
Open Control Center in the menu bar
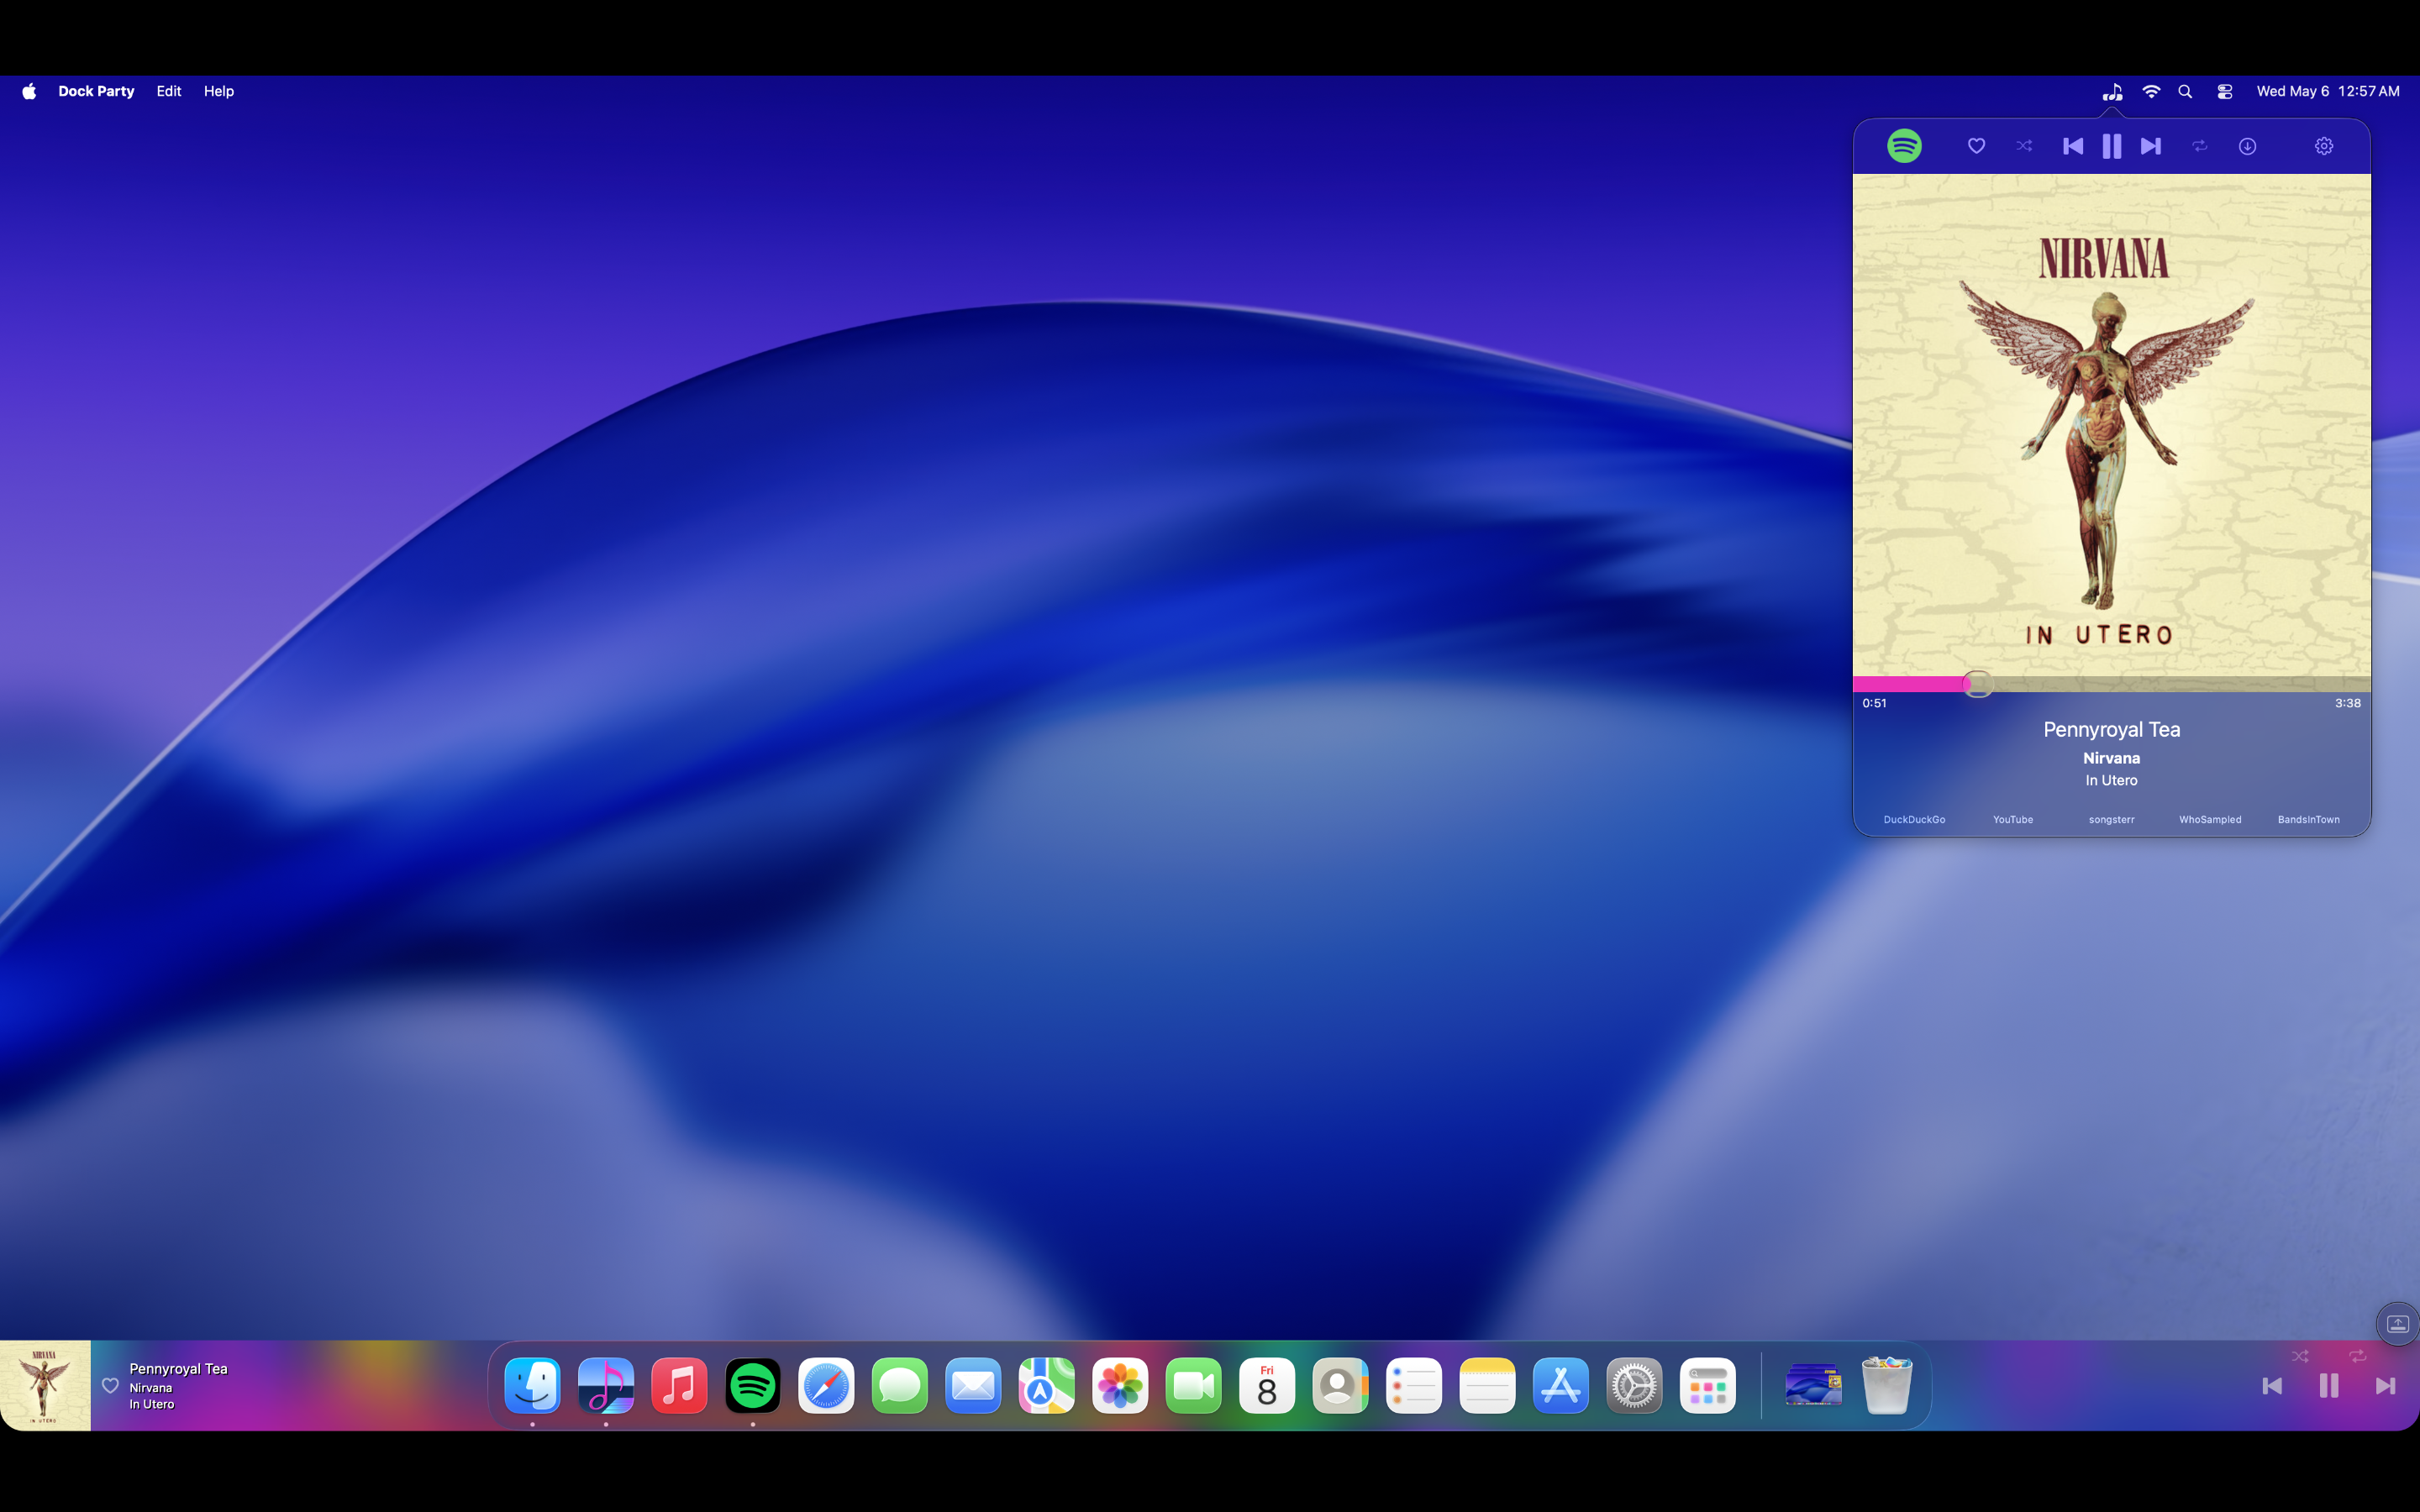(2225, 91)
